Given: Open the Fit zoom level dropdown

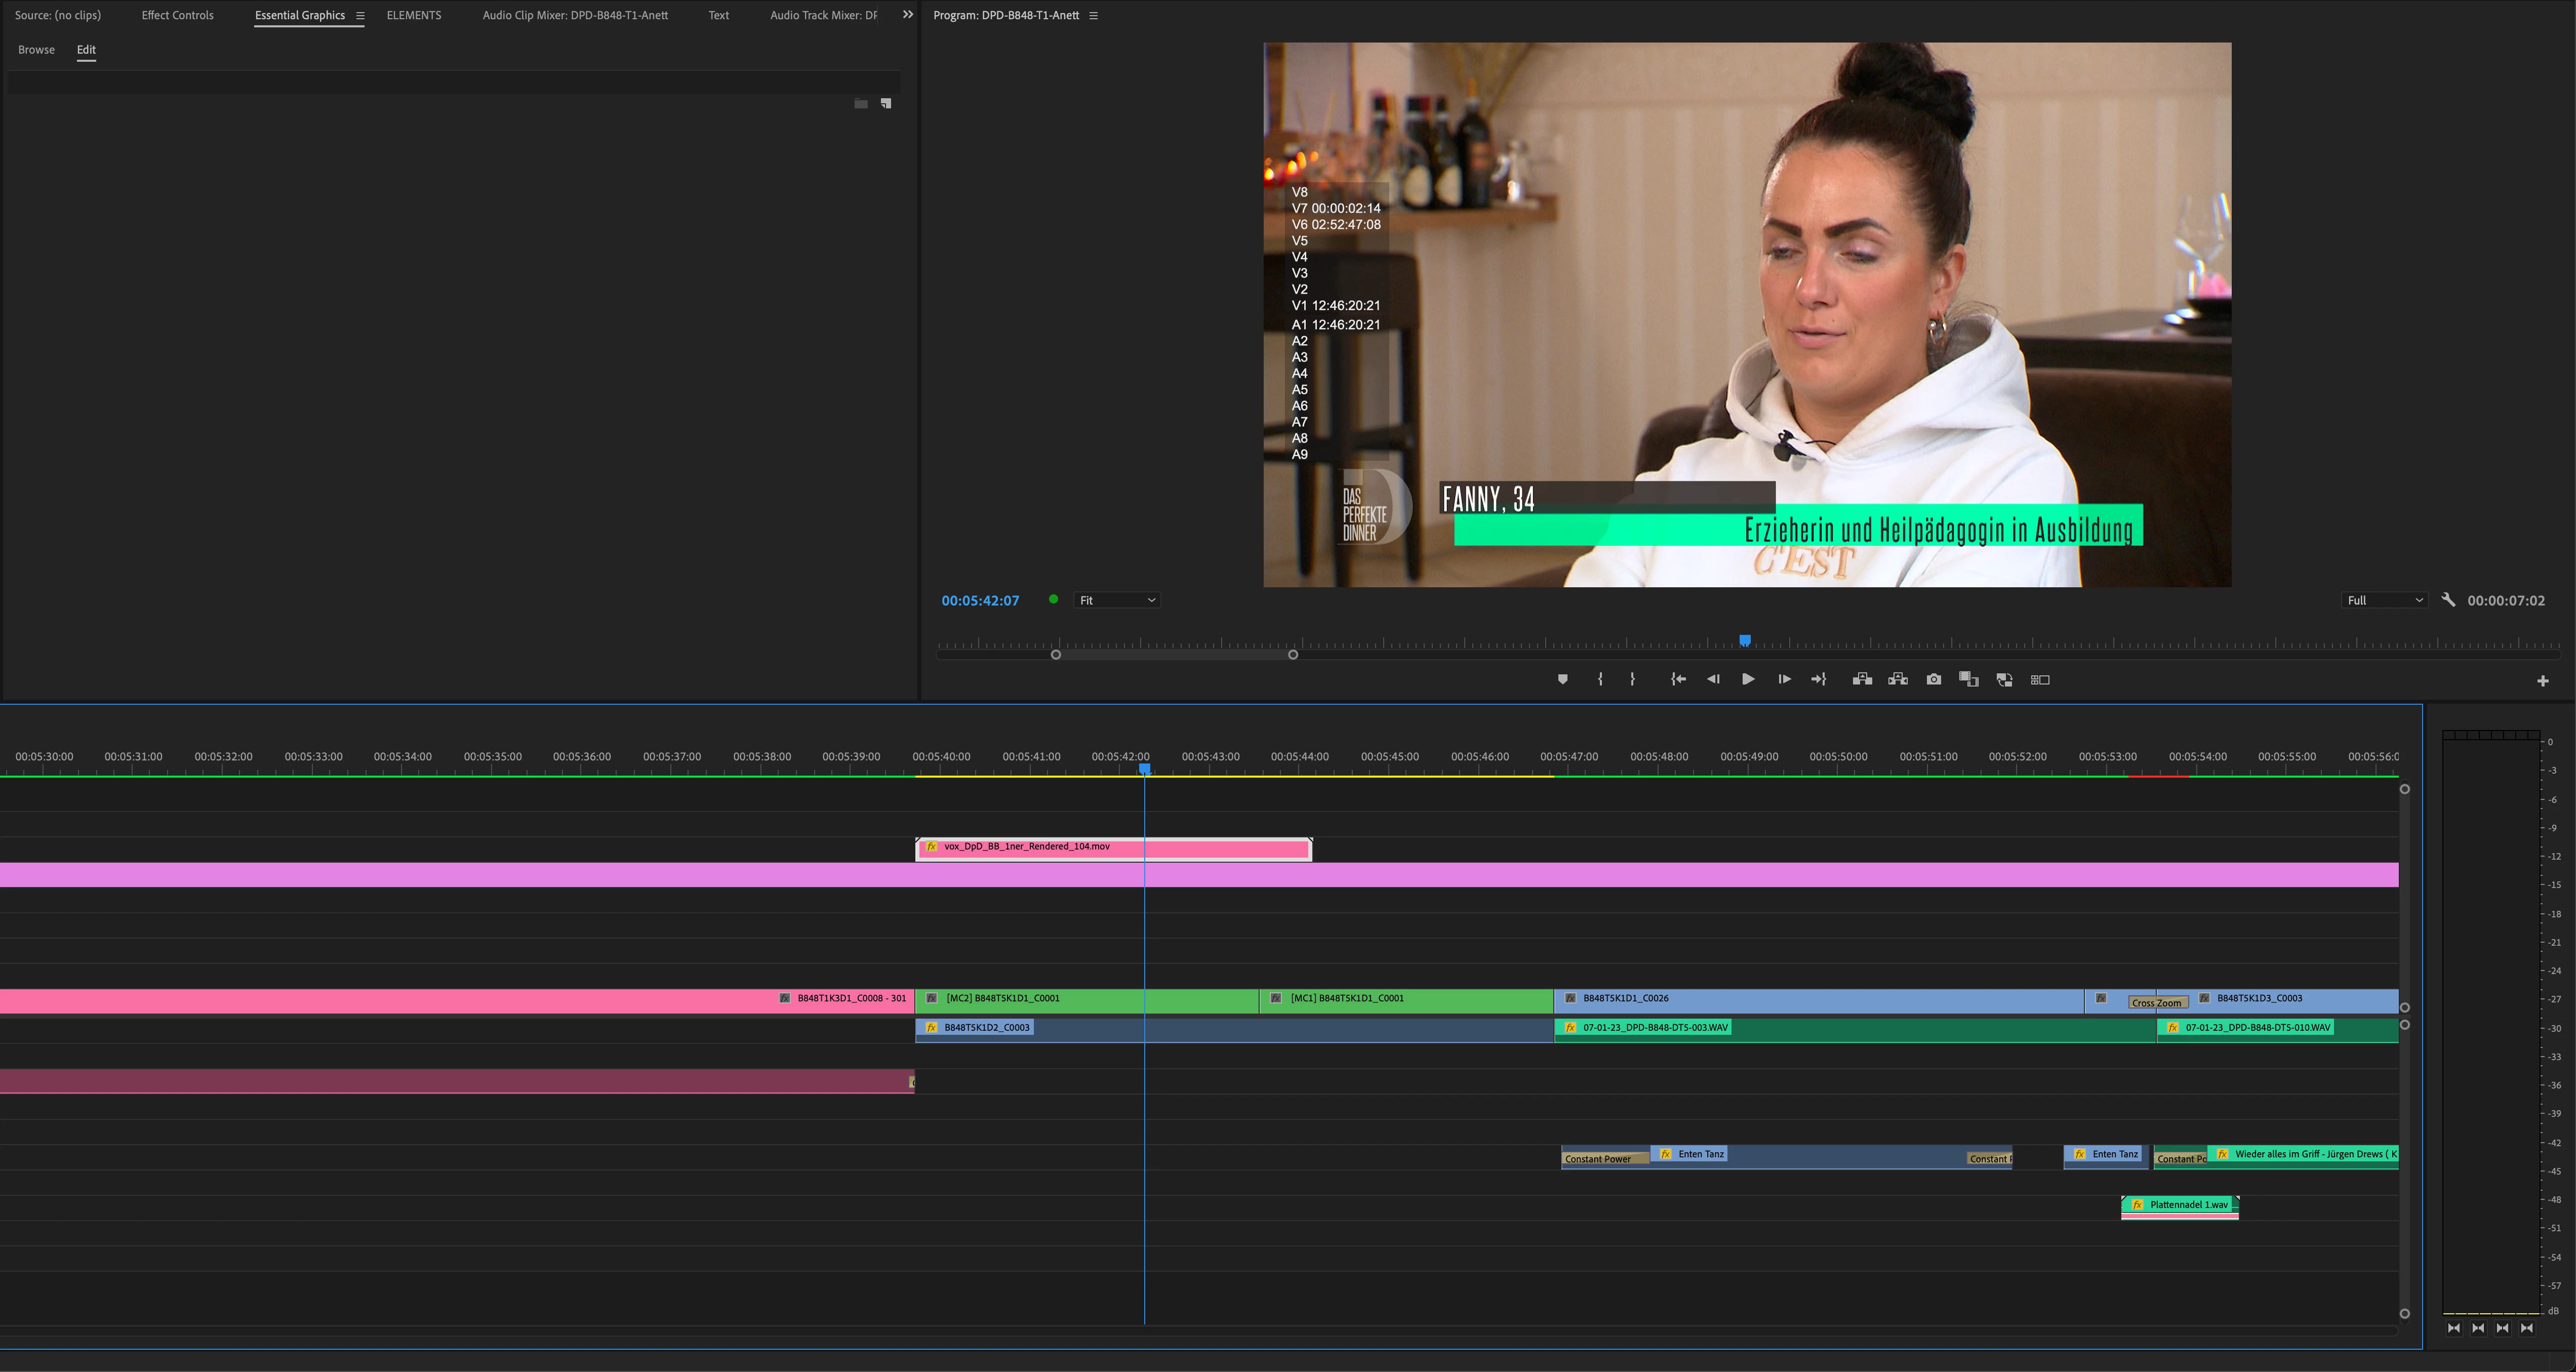Looking at the screenshot, I should point(1116,600).
